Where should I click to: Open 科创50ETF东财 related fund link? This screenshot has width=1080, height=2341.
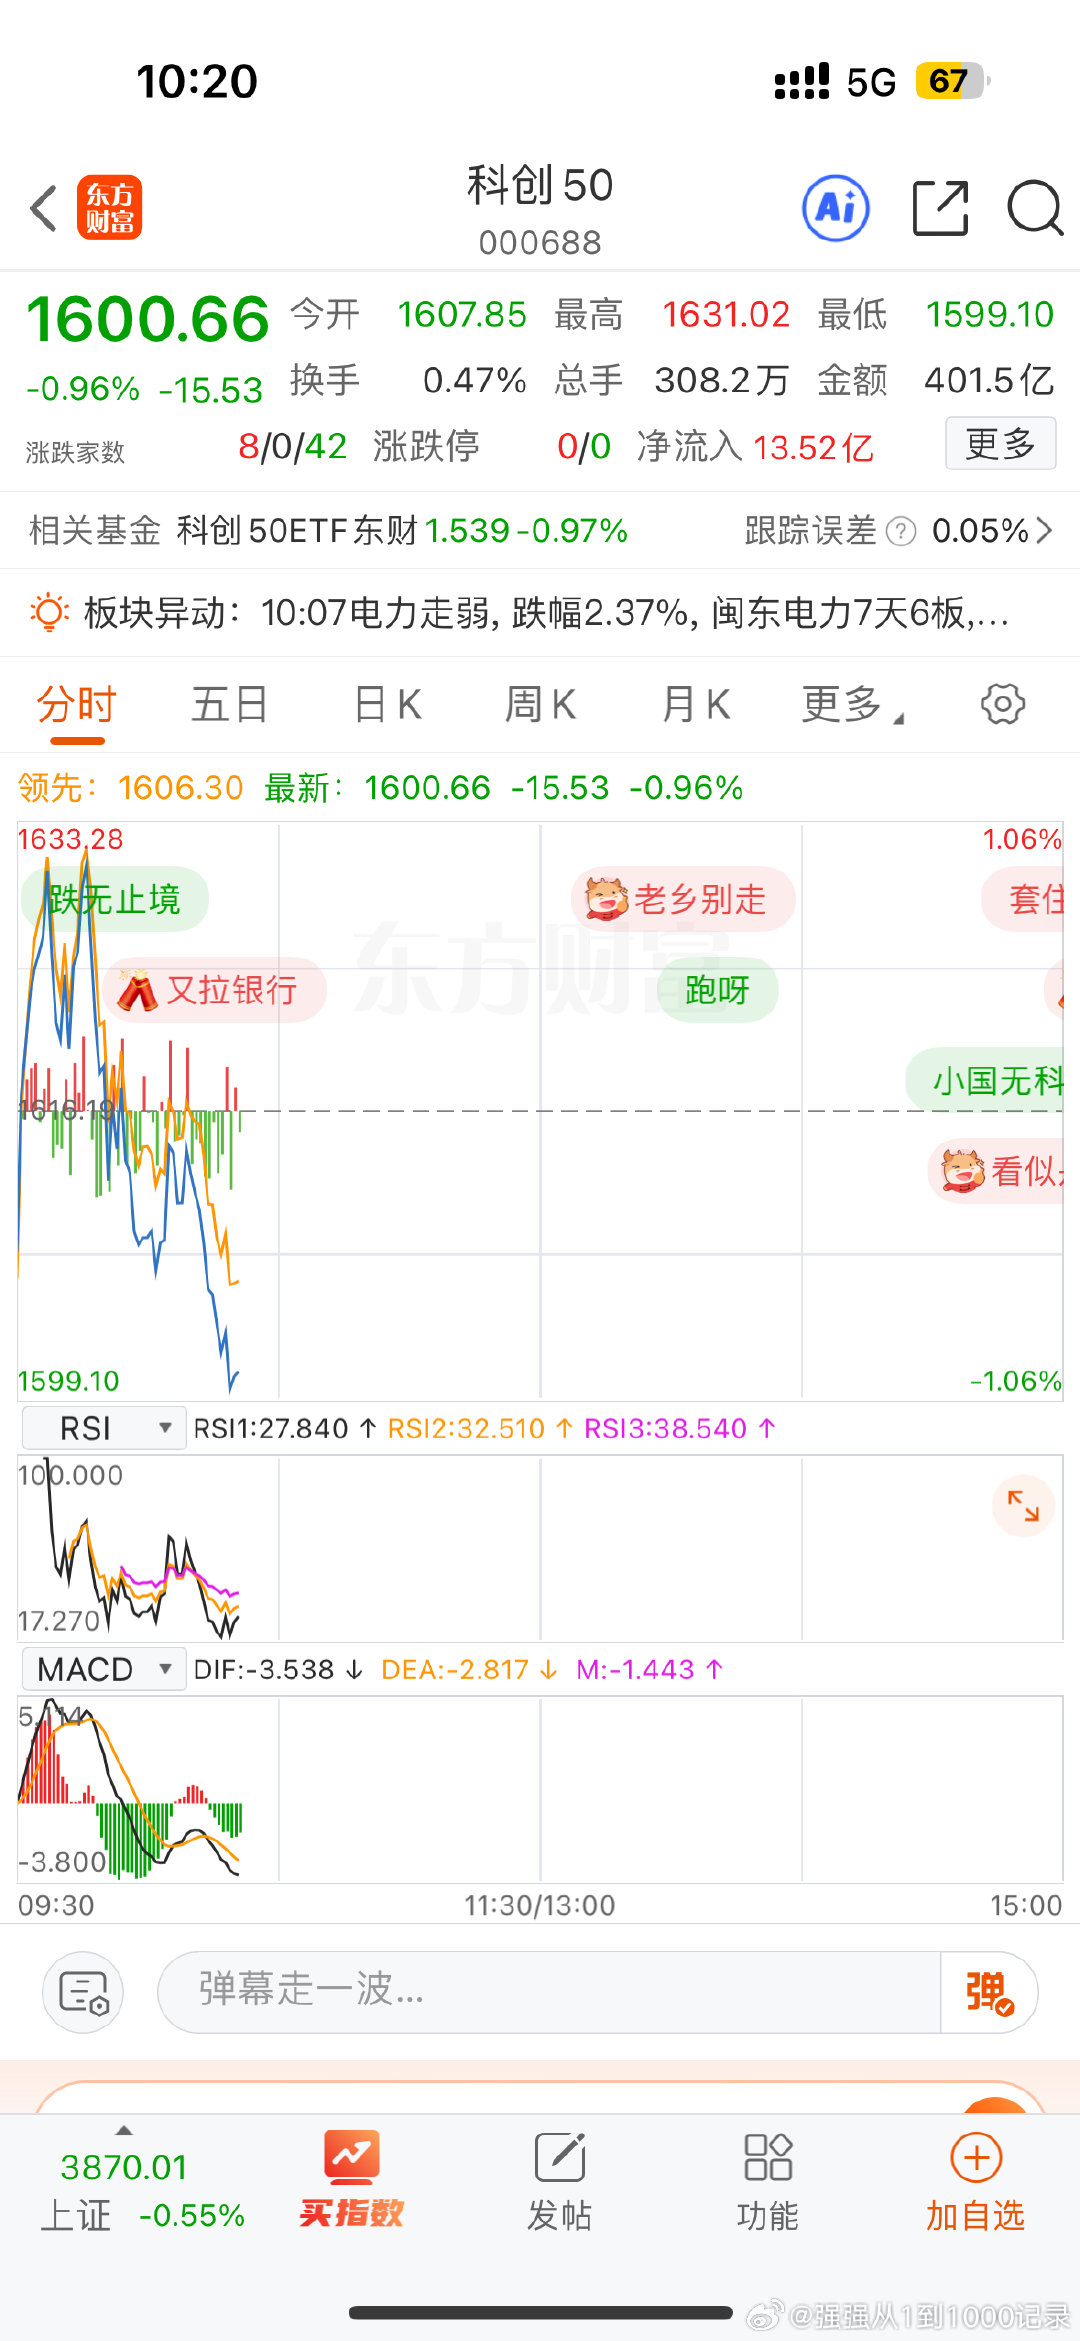(402, 531)
